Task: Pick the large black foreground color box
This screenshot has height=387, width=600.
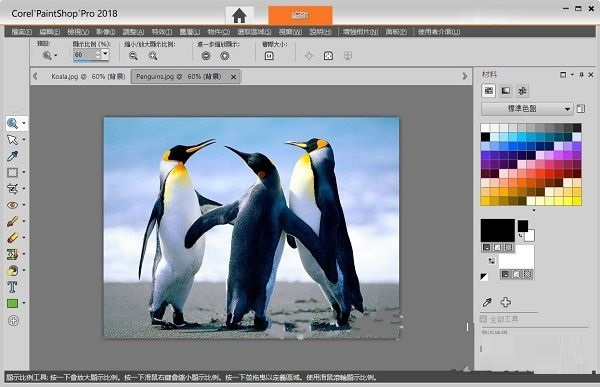Action: click(497, 230)
